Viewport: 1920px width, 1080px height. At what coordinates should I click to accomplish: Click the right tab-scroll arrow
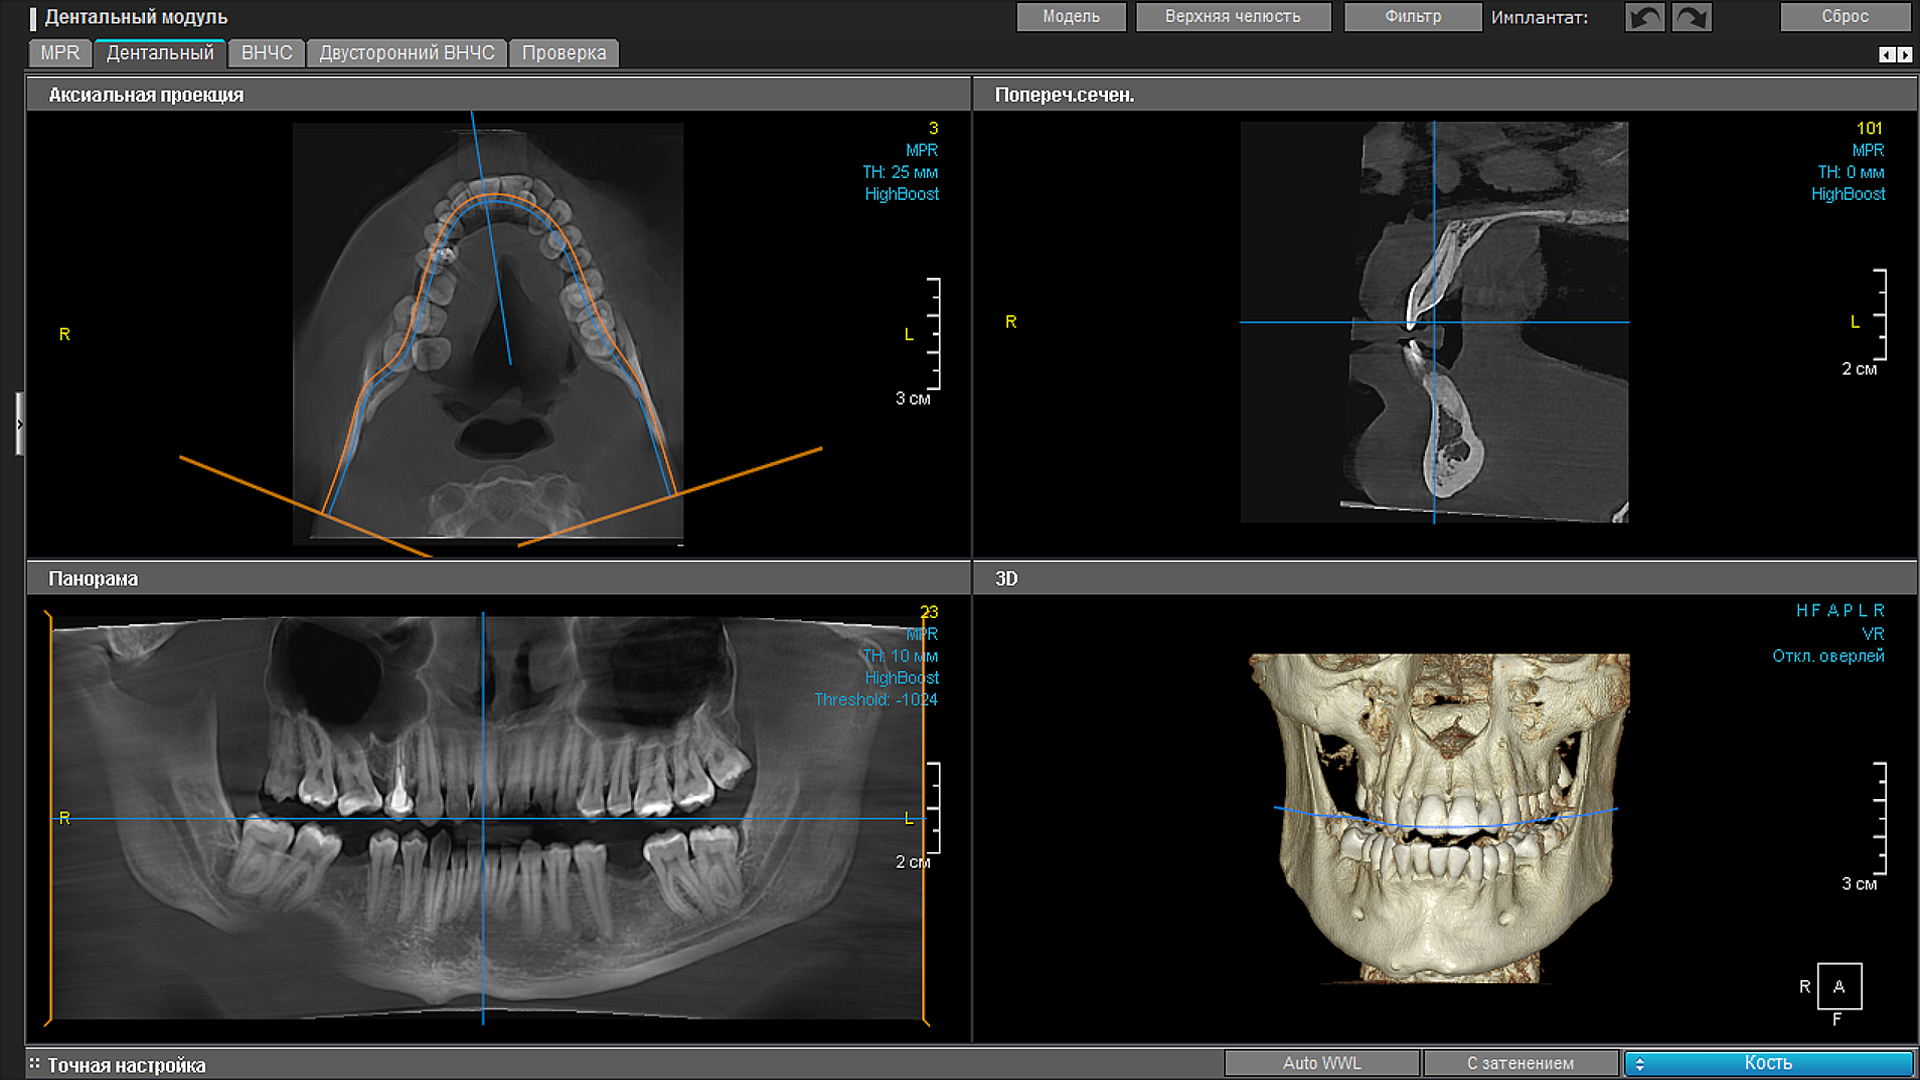click(1905, 55)
